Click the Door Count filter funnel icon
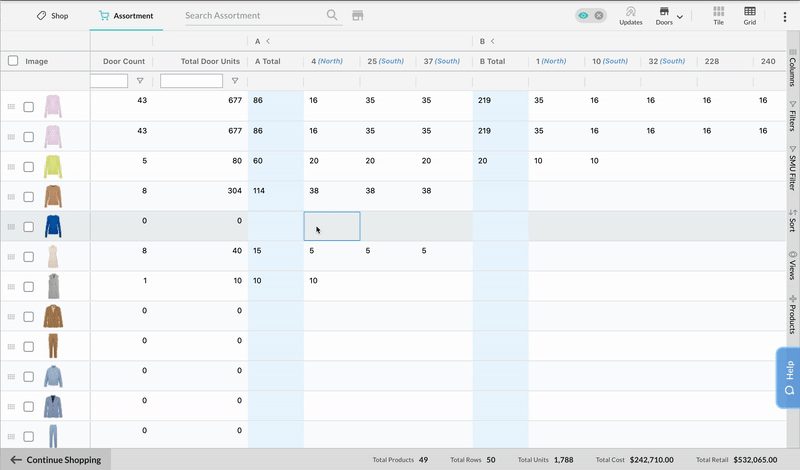800x470 pixels. 140,81
